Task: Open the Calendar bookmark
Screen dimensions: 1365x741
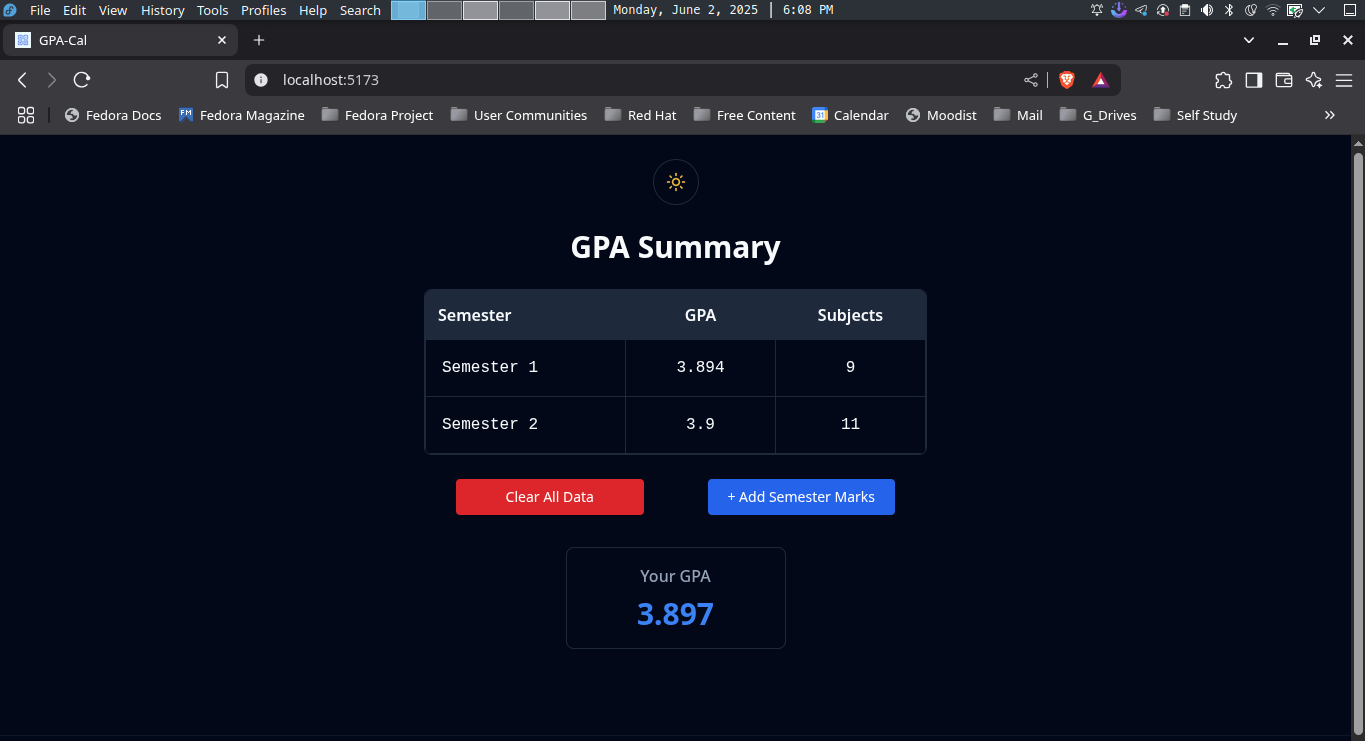Action: pyautogui.click(x=851, y=115)
